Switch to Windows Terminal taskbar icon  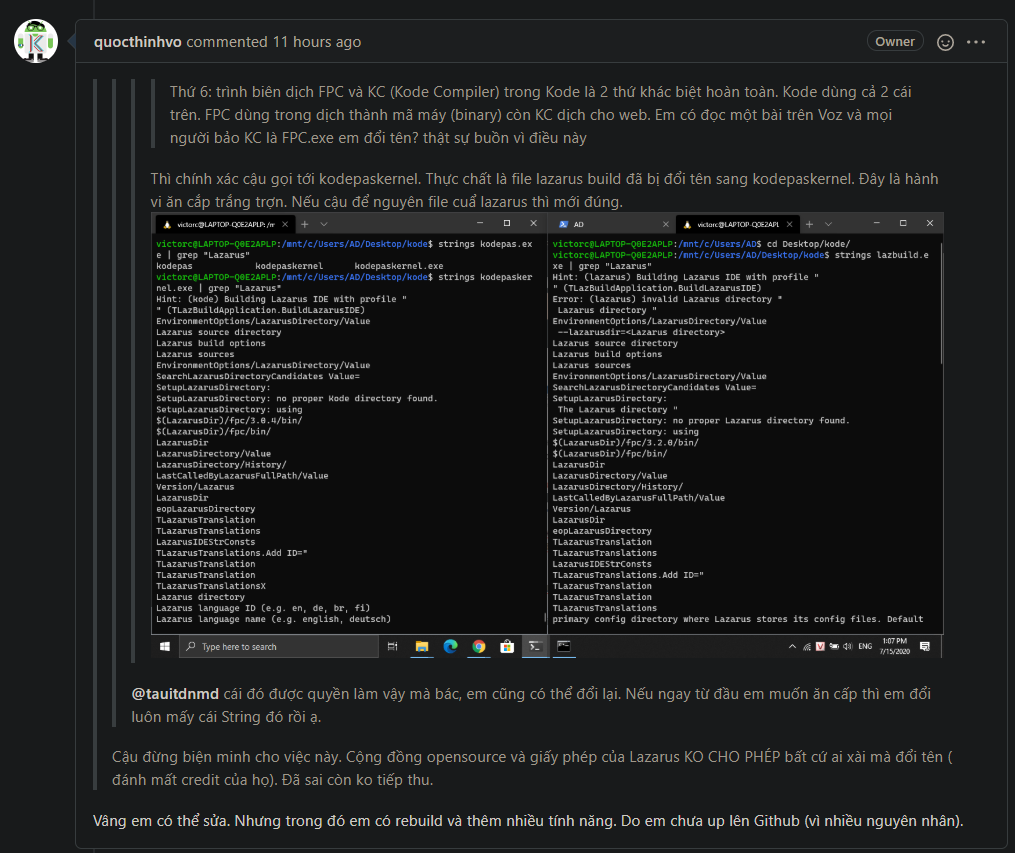[x=535, y=647]
